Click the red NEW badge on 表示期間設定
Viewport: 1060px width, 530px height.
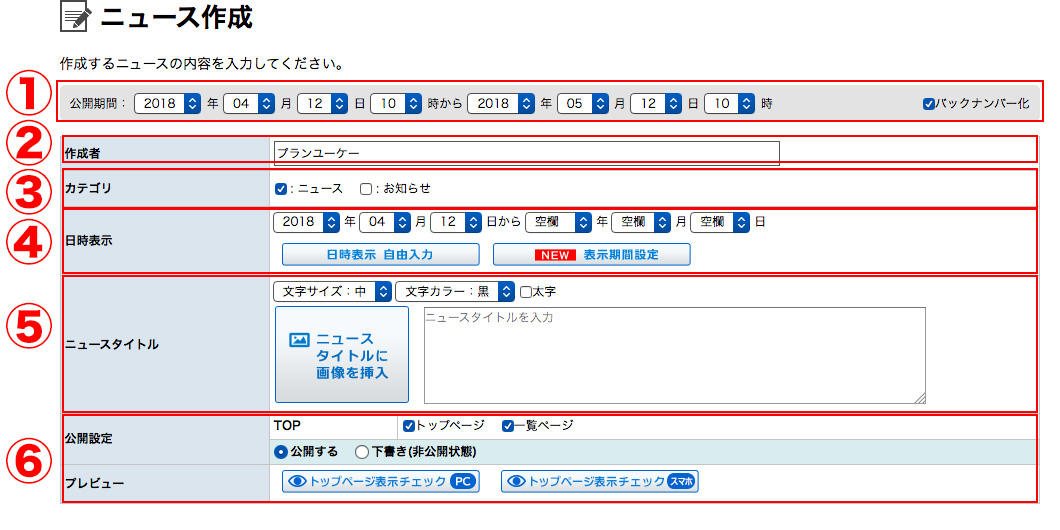(x=555, y=255)
